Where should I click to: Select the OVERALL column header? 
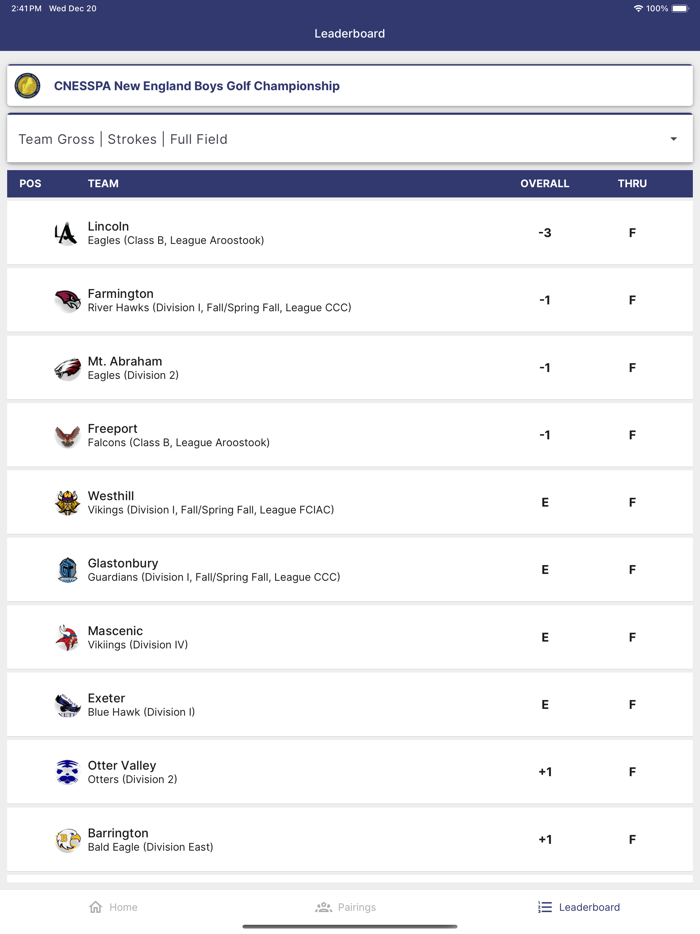(545, 184)
